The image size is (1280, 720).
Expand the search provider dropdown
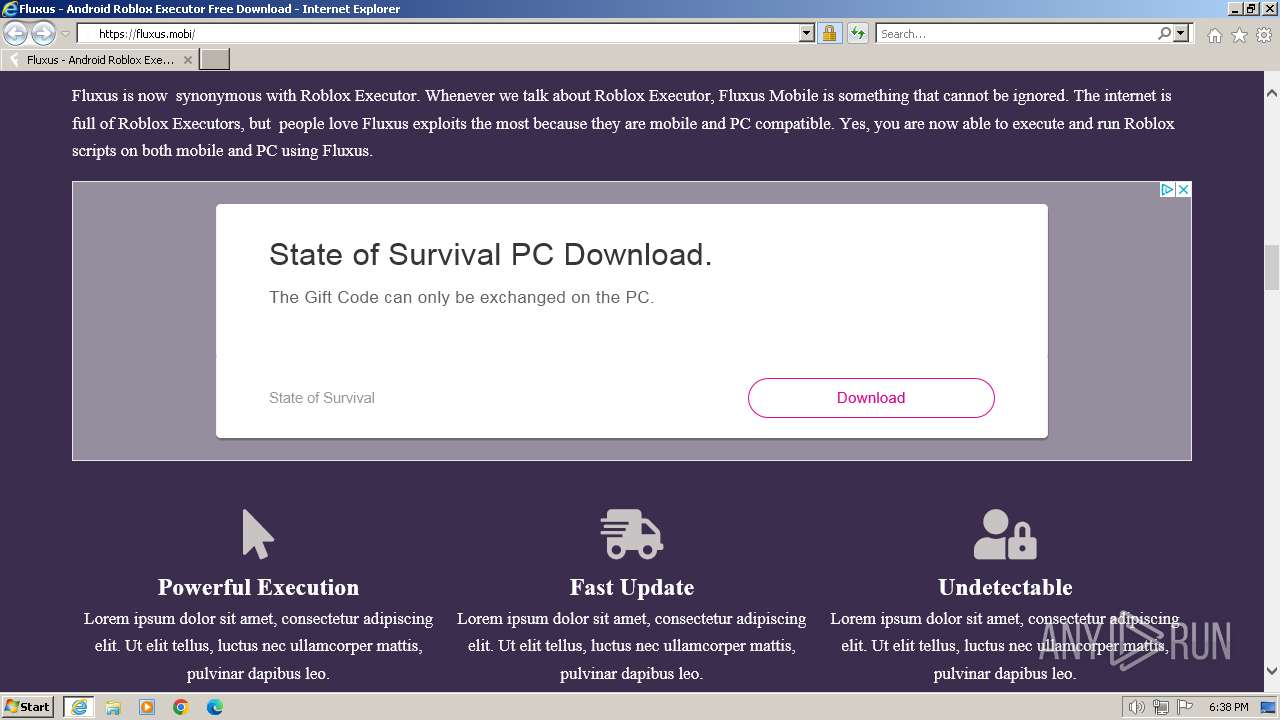pyautogui.click(x=1181, y=34)
